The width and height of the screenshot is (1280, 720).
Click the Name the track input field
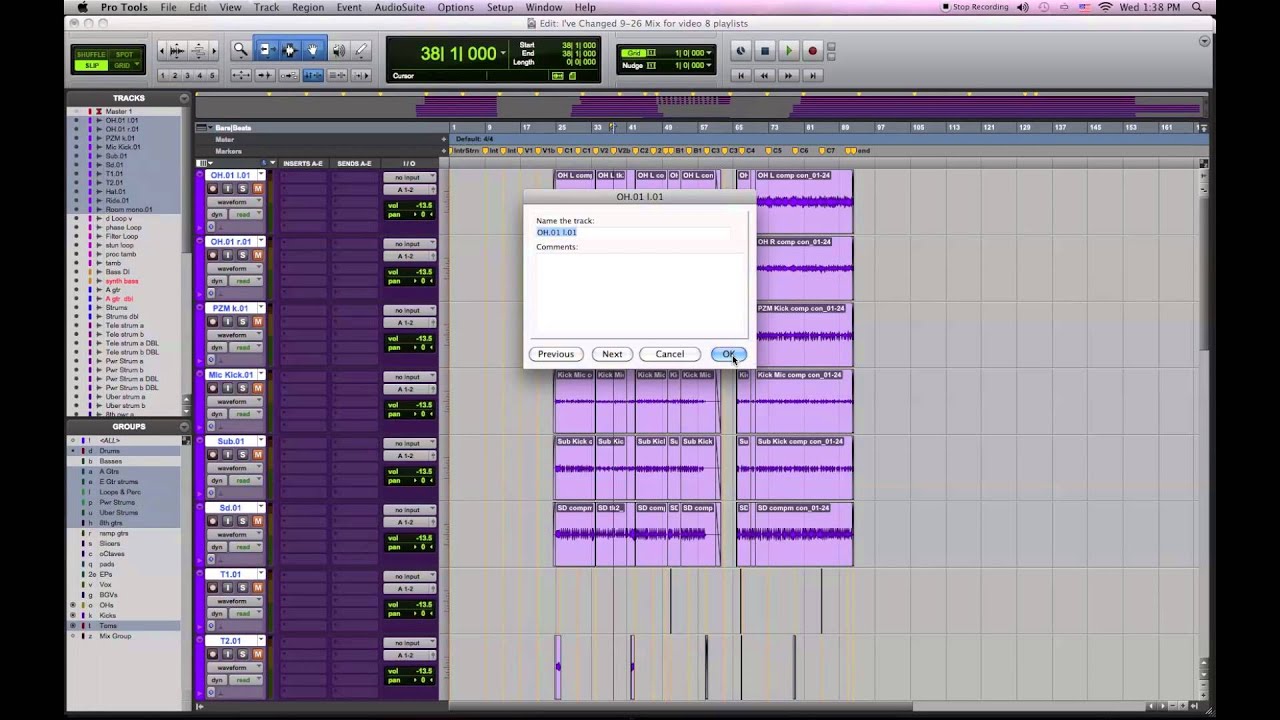(632, 232)
